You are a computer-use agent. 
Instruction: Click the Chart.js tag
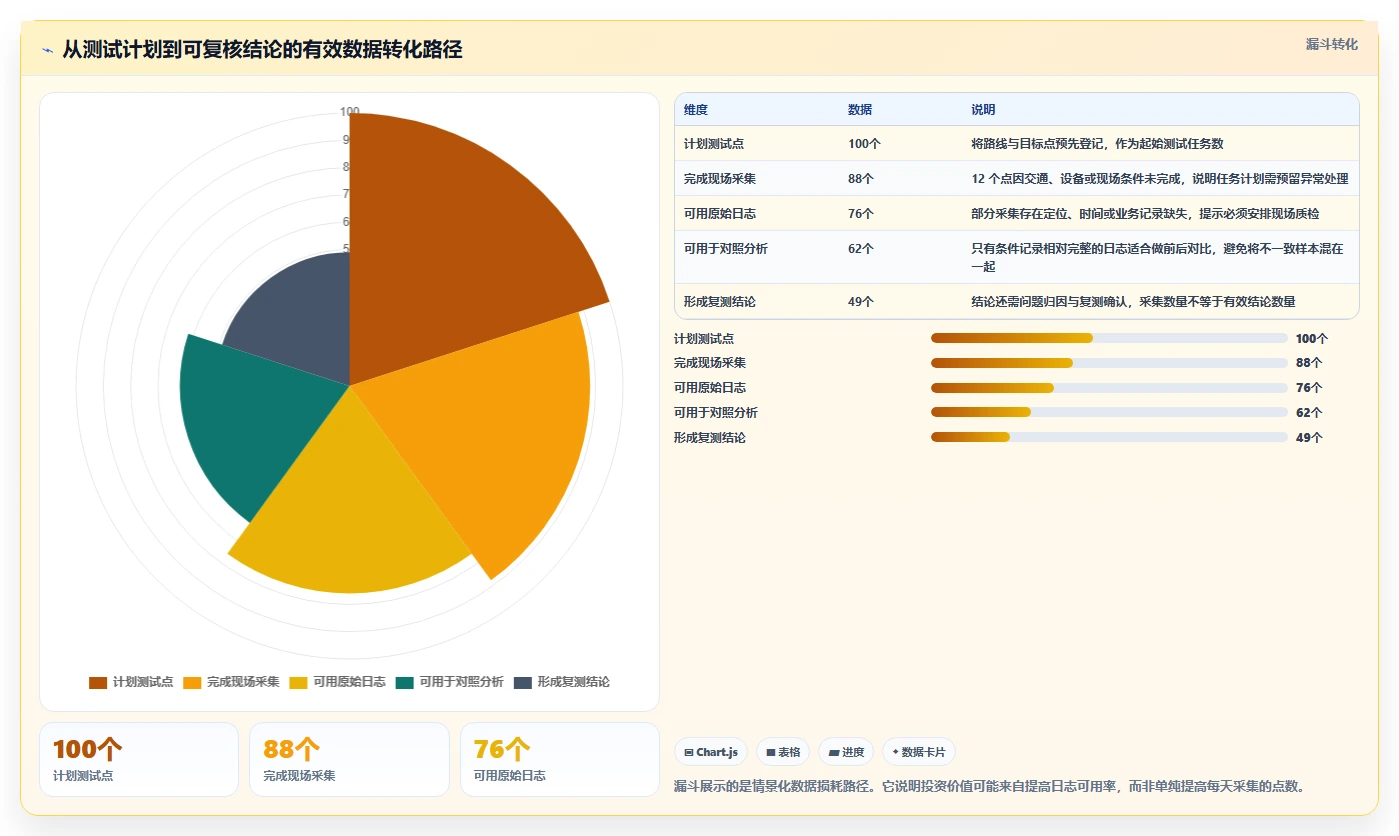pyautogui.click(x=711, y=752)
